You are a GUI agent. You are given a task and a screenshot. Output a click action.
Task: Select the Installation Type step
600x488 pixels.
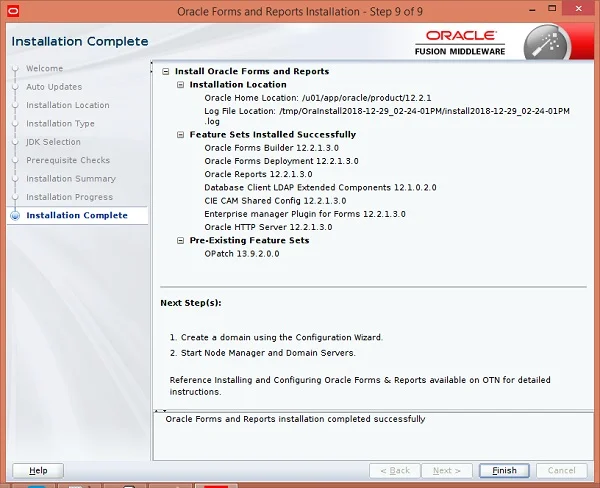tap(60, 124)
